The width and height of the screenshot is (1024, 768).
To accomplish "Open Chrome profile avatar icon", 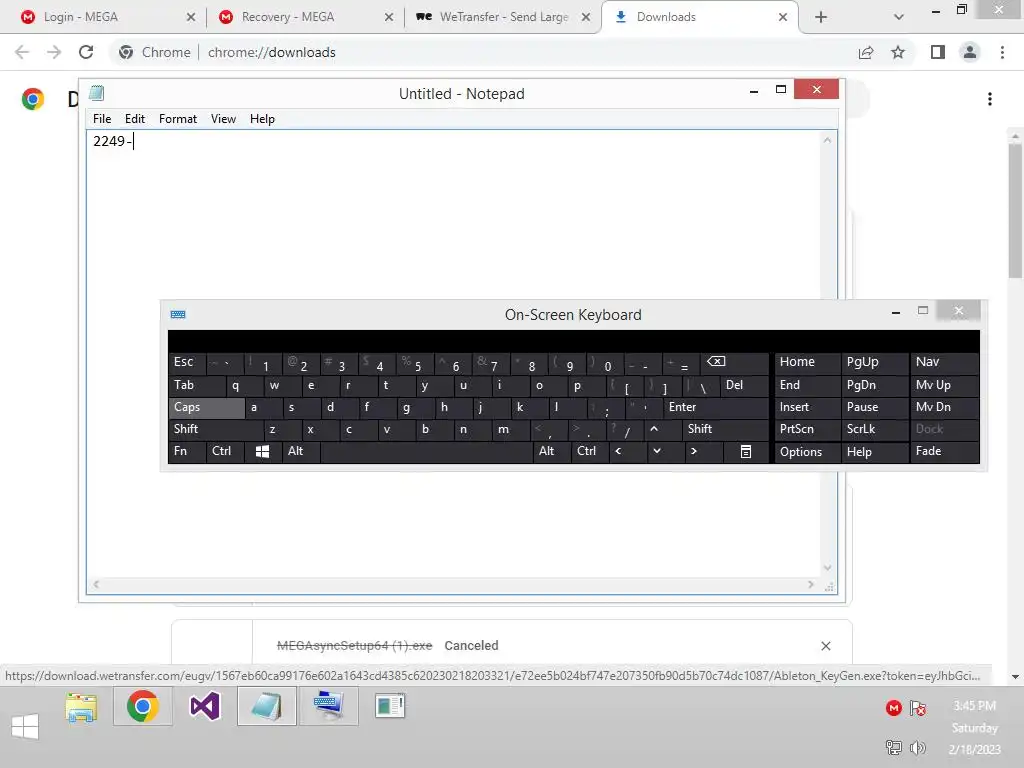I will (x=970, y=52).
